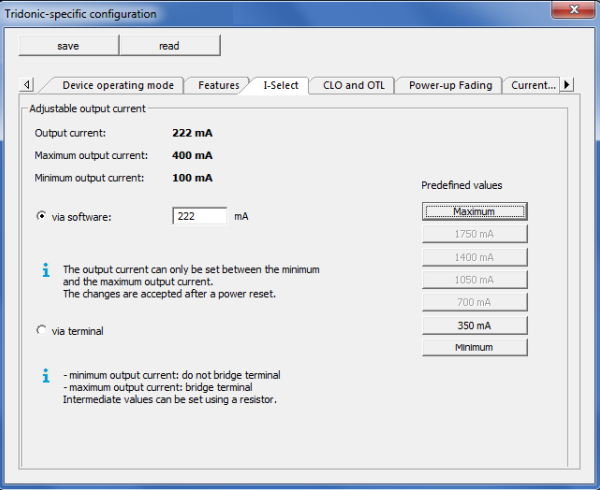Click the Maximum output current value 400 mA
Viewport: 600px width, 490px height.
[192, 156]
